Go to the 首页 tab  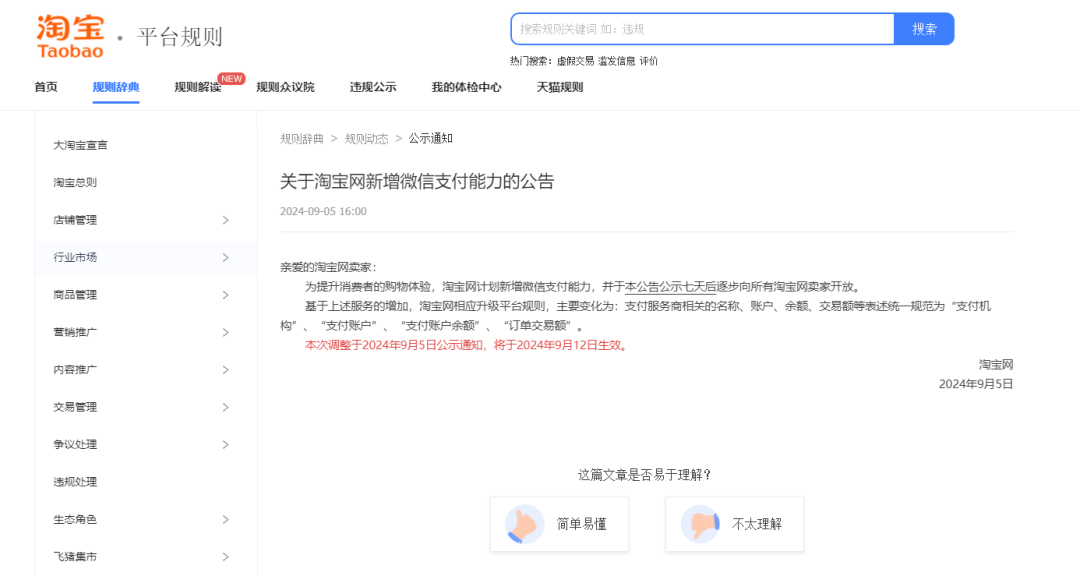(46, 87)
